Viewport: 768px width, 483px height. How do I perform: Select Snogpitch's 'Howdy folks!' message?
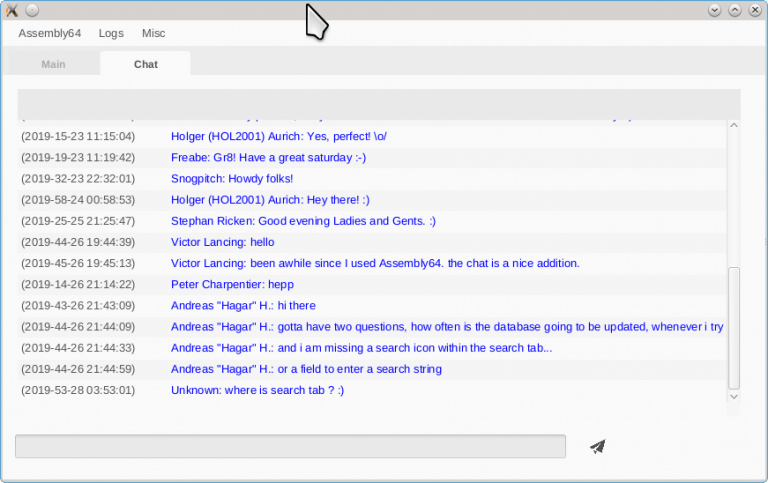231,178
